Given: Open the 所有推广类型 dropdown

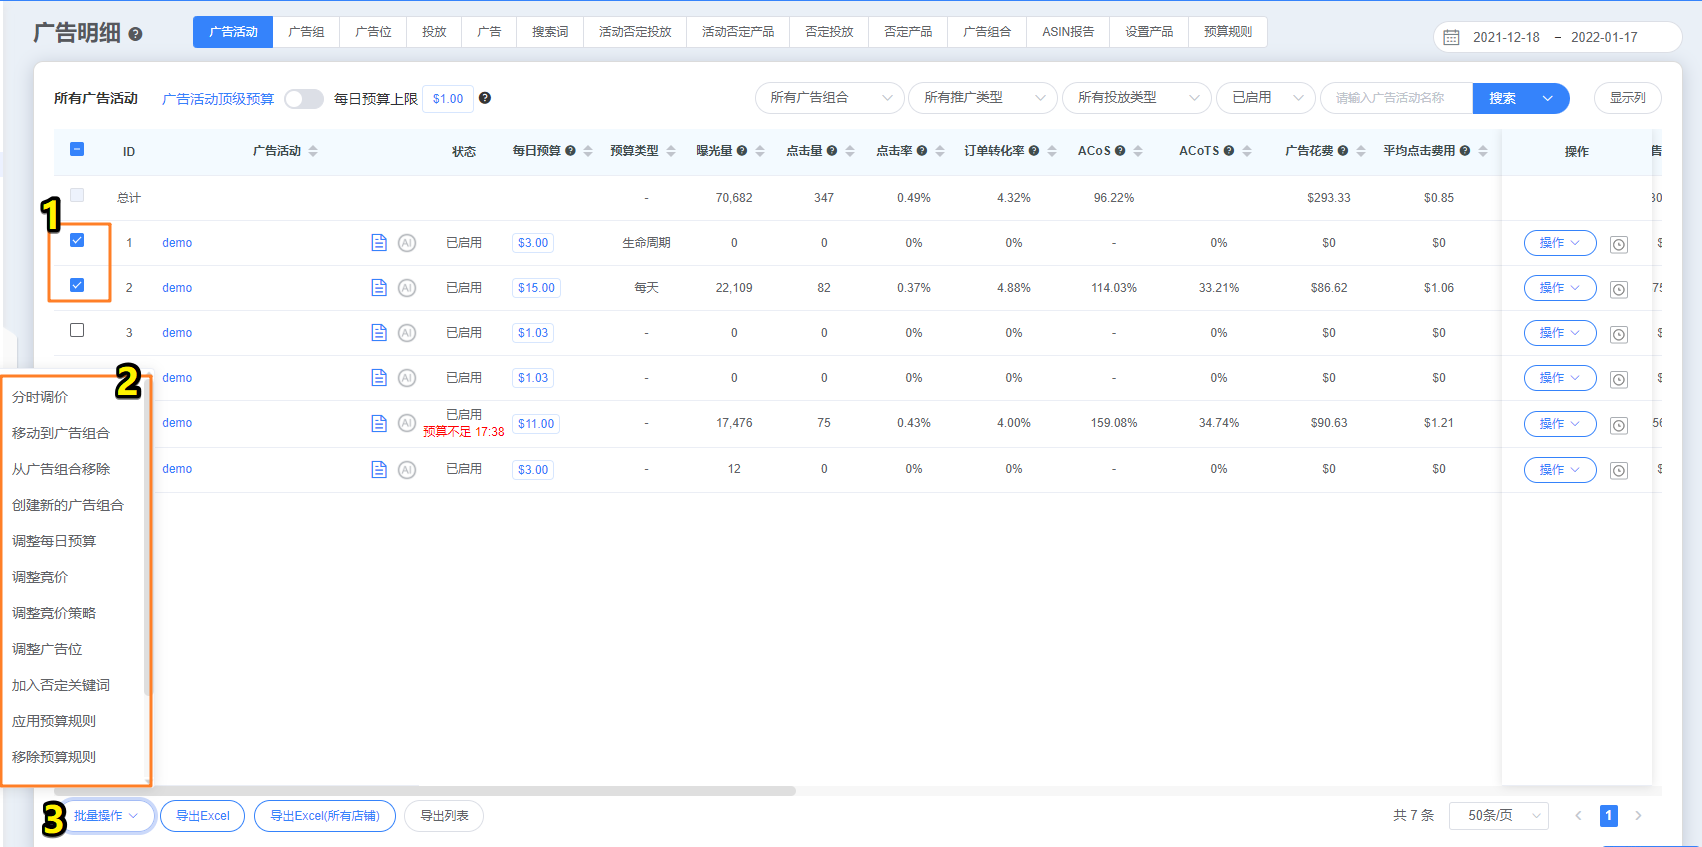Looking at the screenshot, I should (x=982, y=98).
